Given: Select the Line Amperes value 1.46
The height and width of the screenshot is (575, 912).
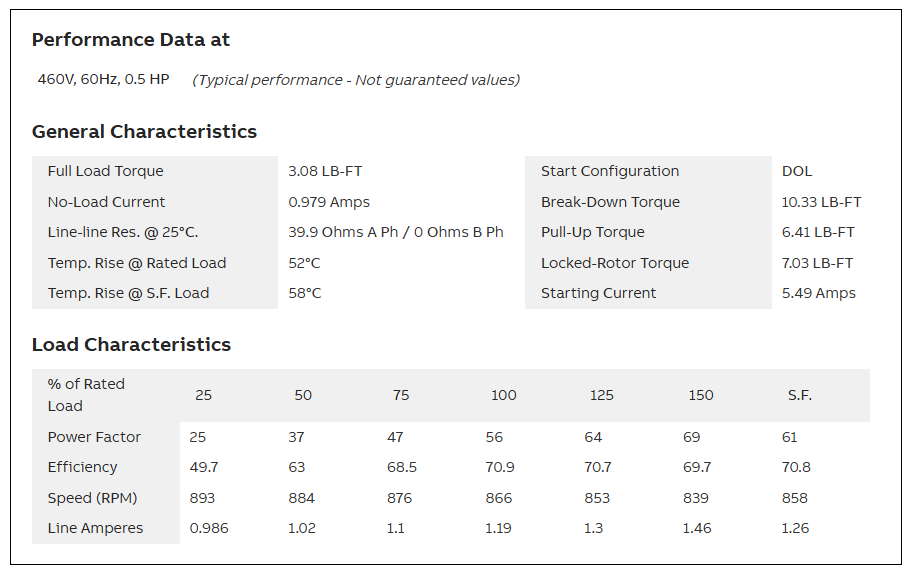Looking at the screenshot, I should (x=697, y=528).
